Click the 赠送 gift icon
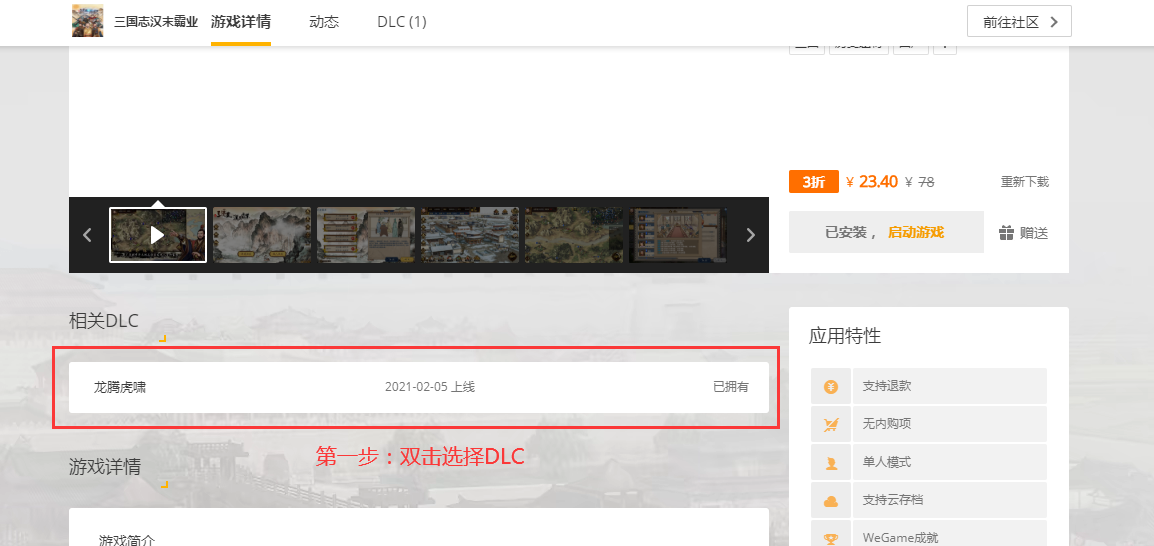This screenshot has height=546, width=1154. pos(1006,233)
